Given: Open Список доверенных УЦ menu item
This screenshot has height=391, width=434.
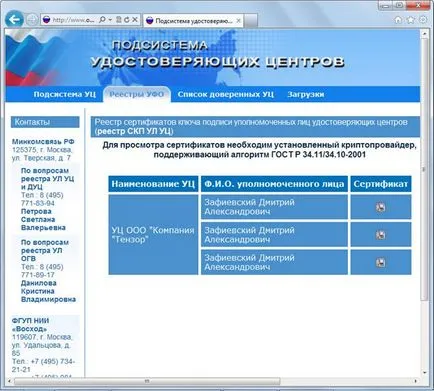Looking at the screenshot, I should pos(226,94).
